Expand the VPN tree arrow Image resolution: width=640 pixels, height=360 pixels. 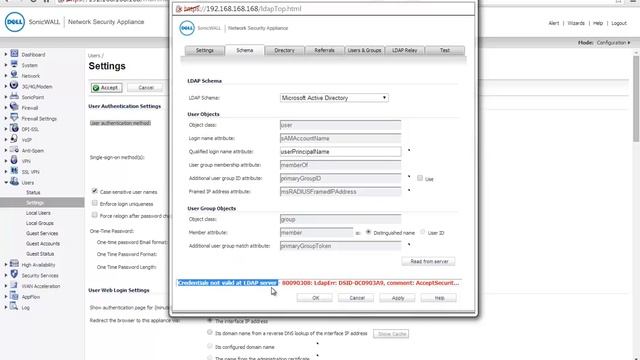point(6,161)
